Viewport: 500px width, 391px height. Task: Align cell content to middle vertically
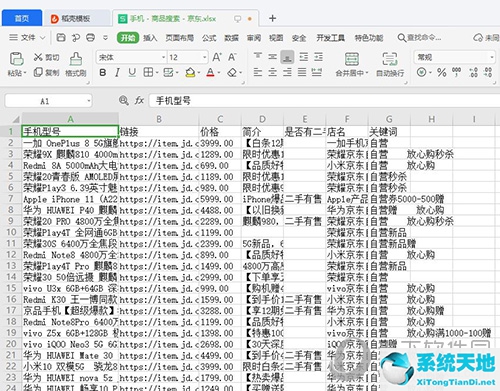(272, 57)
